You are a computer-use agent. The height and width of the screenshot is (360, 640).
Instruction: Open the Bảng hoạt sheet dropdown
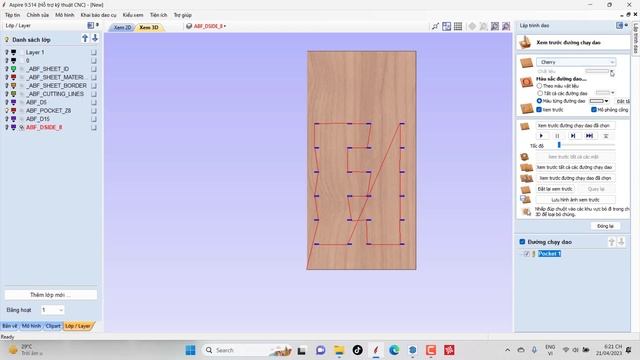[52, 310]
